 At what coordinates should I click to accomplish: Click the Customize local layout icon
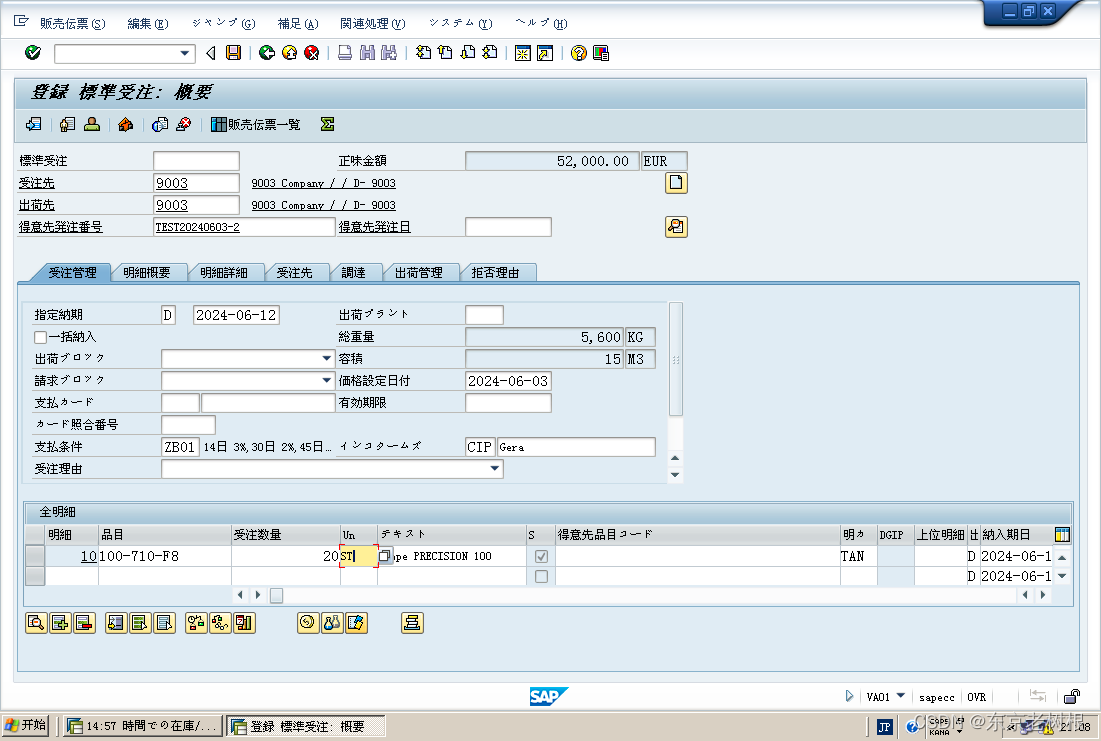click(601, 53)
